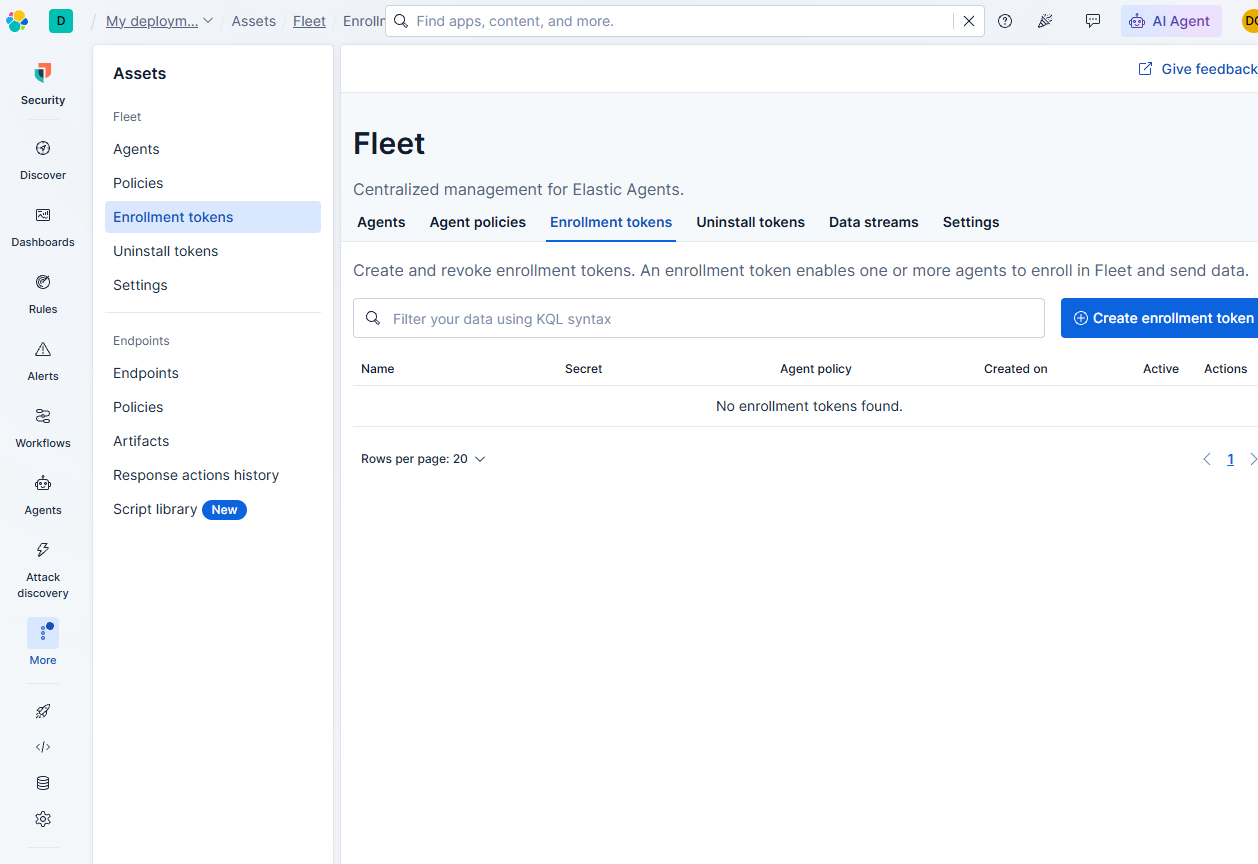Change the Rows per page setting

pyautogui.click(x=423, y=459)
